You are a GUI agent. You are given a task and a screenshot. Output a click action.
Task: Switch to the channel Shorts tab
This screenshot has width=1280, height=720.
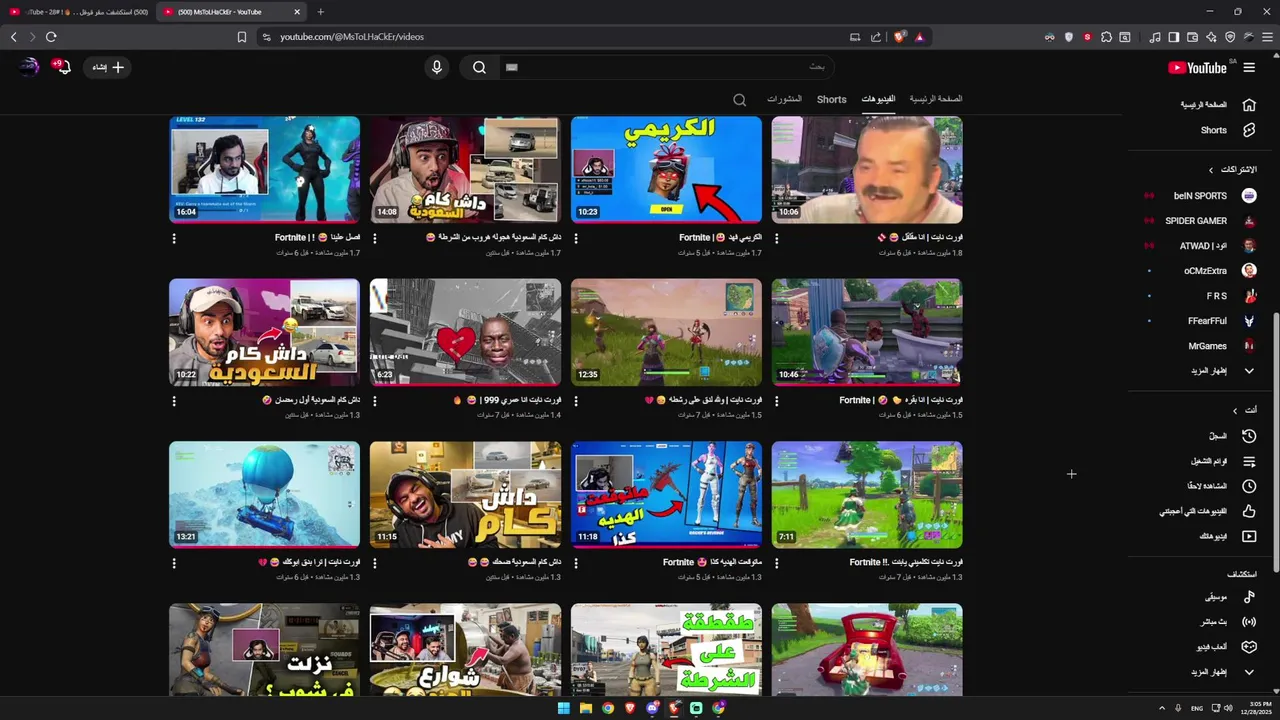click(832, 100)
